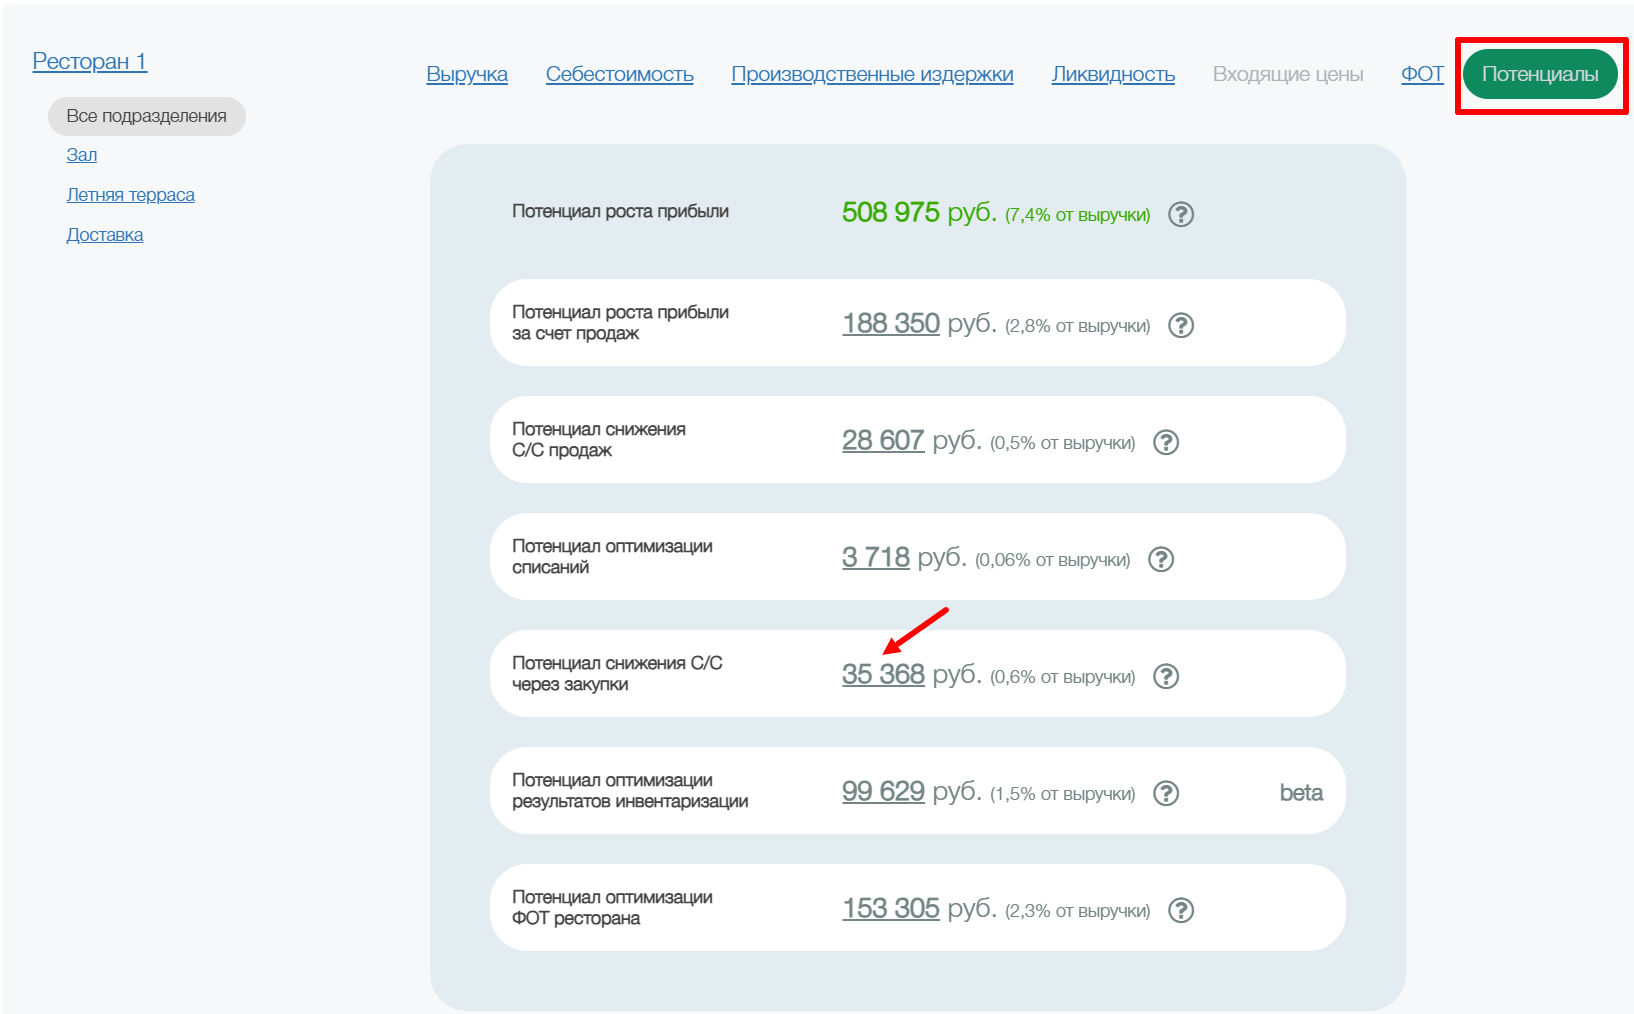
Task: Click question mark next to 28 607 руб.
Action: coord(1166,442)
